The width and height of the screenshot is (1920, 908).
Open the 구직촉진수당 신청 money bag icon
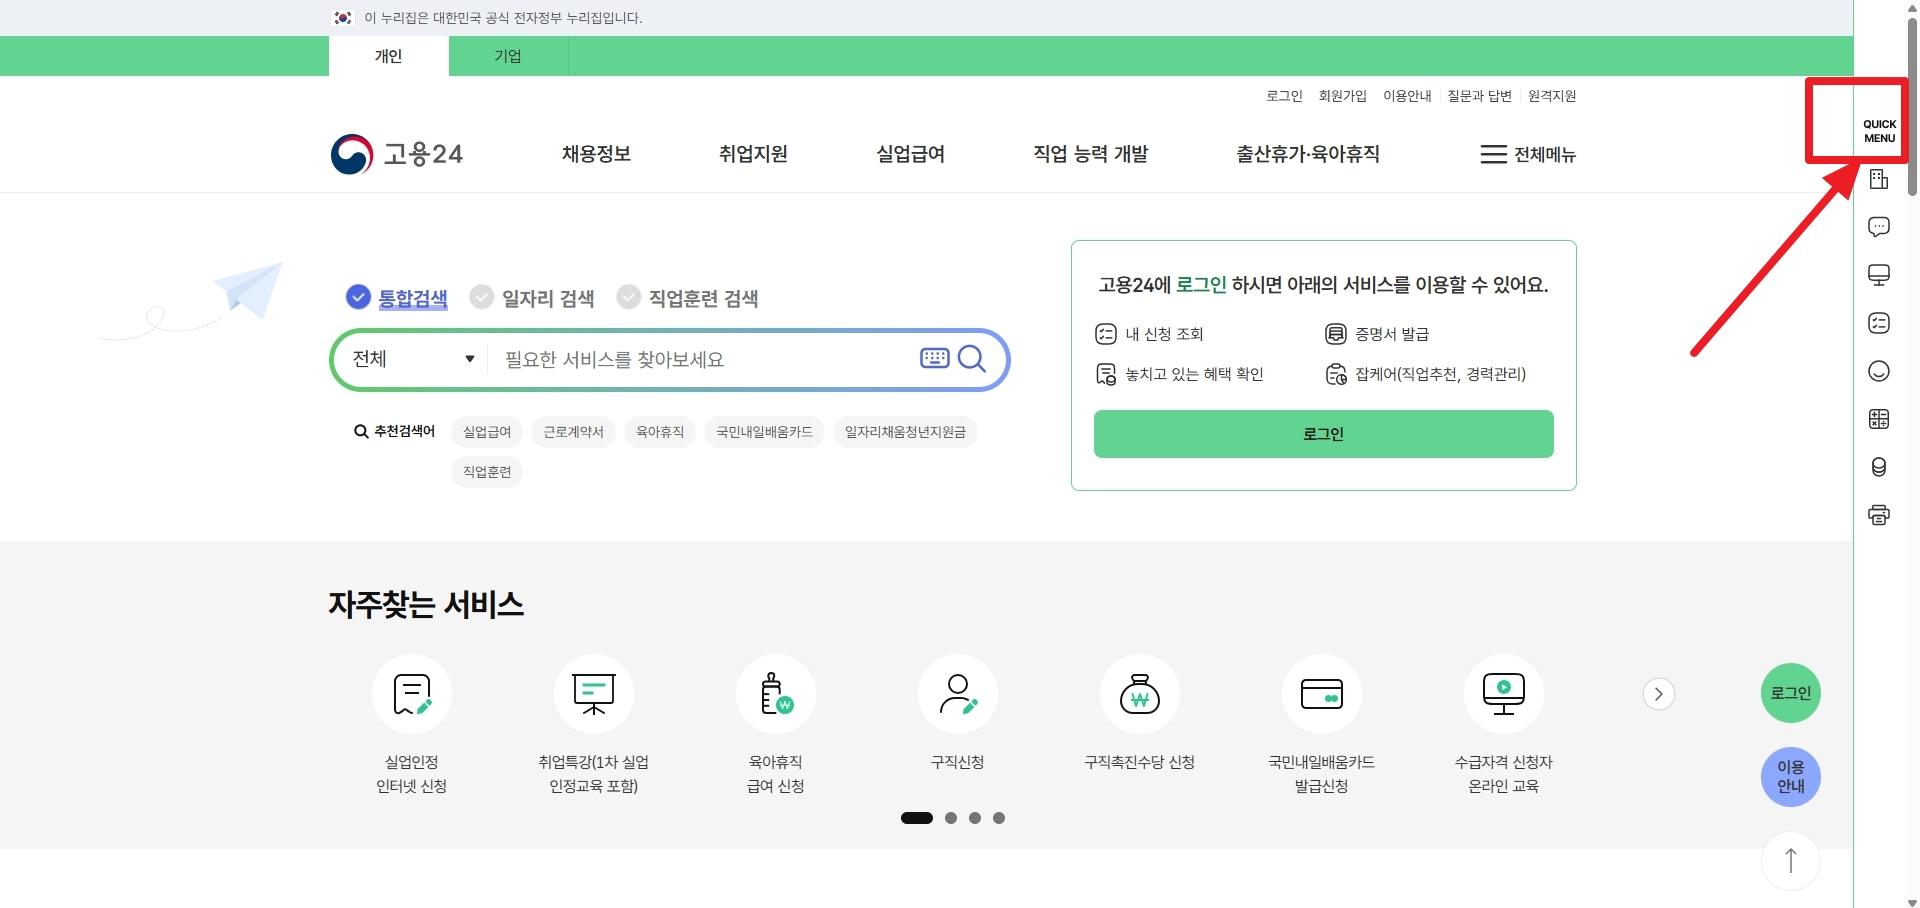point(1140,693)
